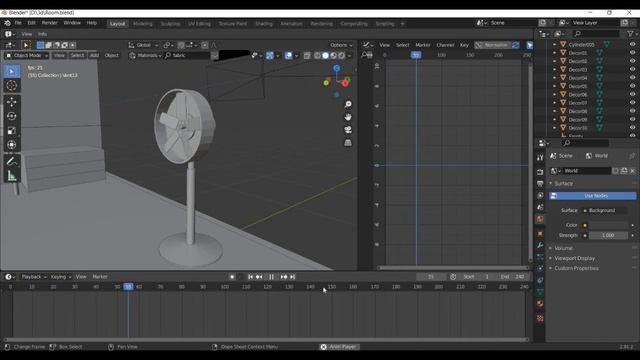Select the Cursor tool in viewport toolbar
Image resolution: width=640 pixels, height=360 pixels.
(x=11, y=85)
